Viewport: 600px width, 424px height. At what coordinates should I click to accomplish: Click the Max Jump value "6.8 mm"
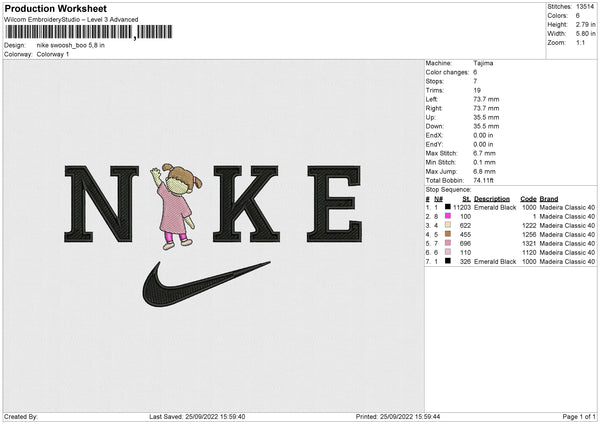(x=484, y=171)
